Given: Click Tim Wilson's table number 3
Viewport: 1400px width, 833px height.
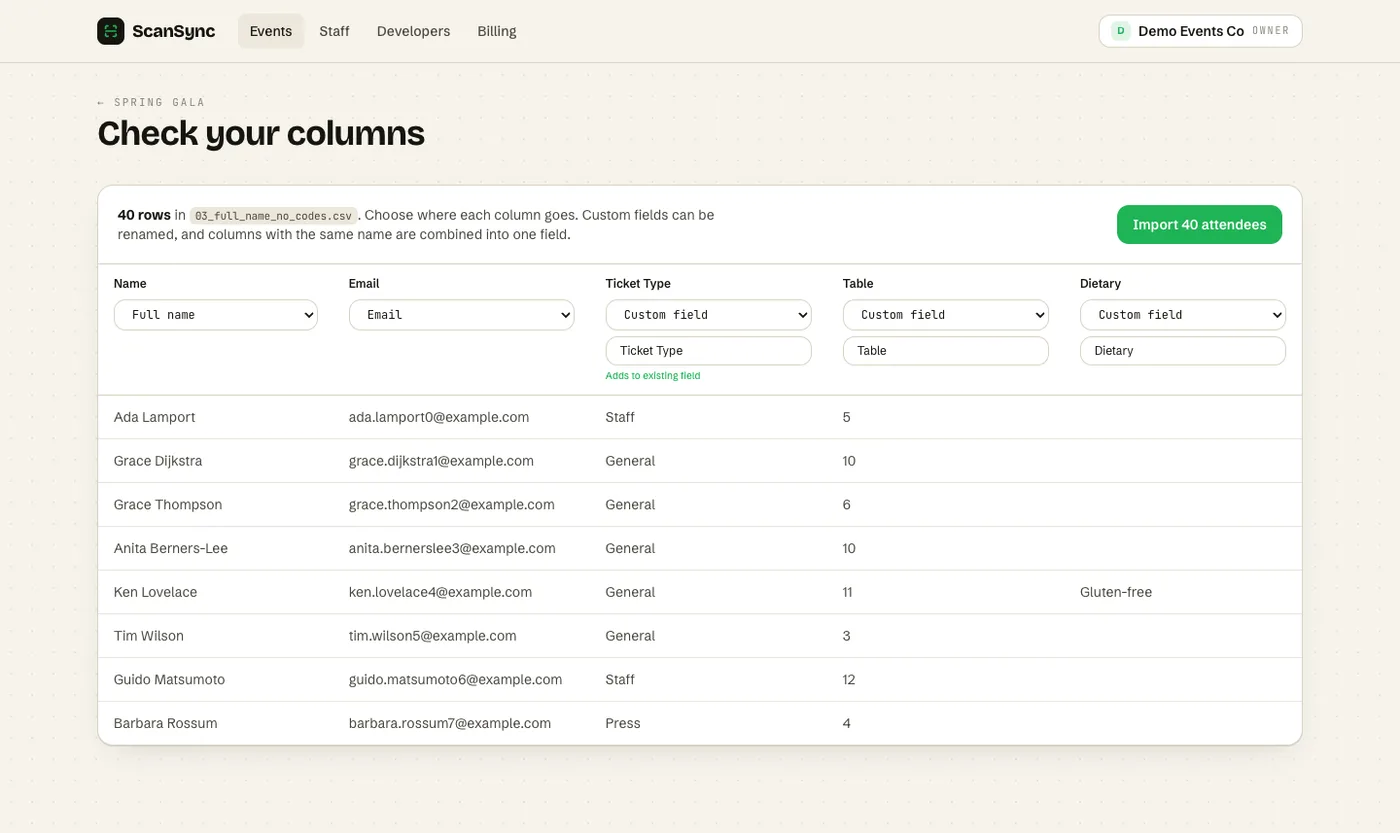Looking at the screenshot, I should [x=847, y=636].
